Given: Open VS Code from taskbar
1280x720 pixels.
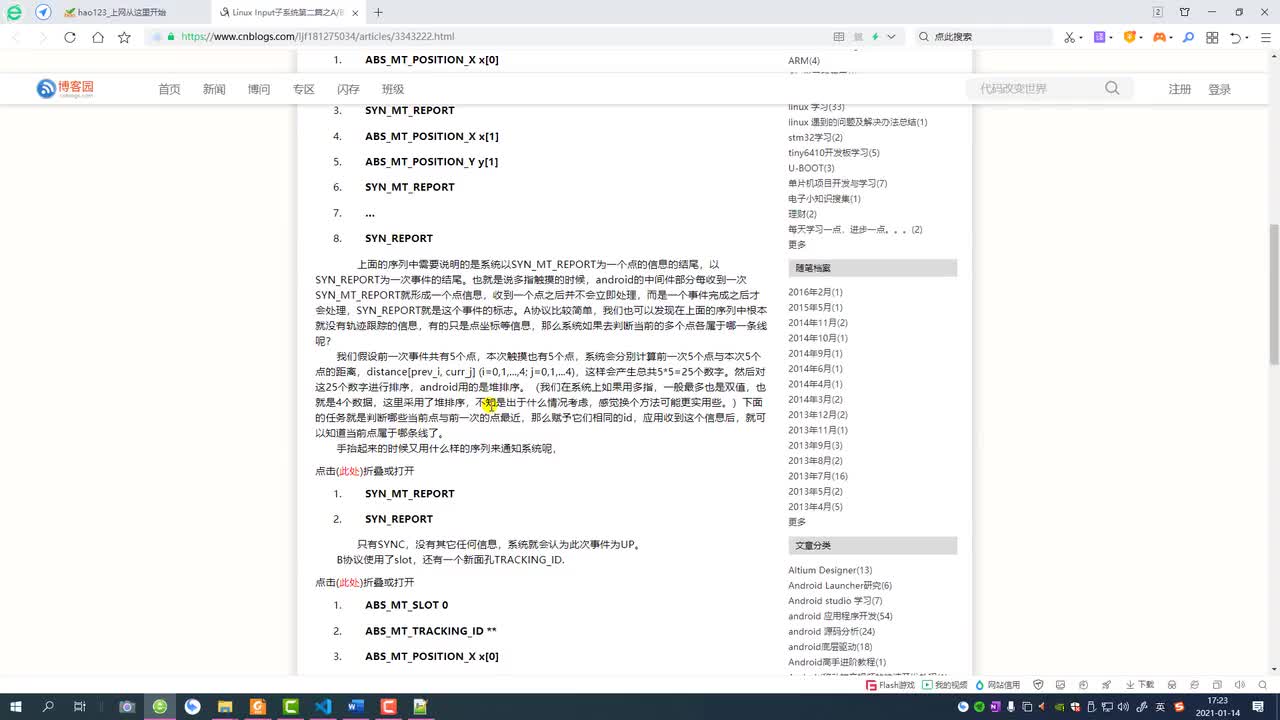Looking at the screenshot, I should 322,706.
